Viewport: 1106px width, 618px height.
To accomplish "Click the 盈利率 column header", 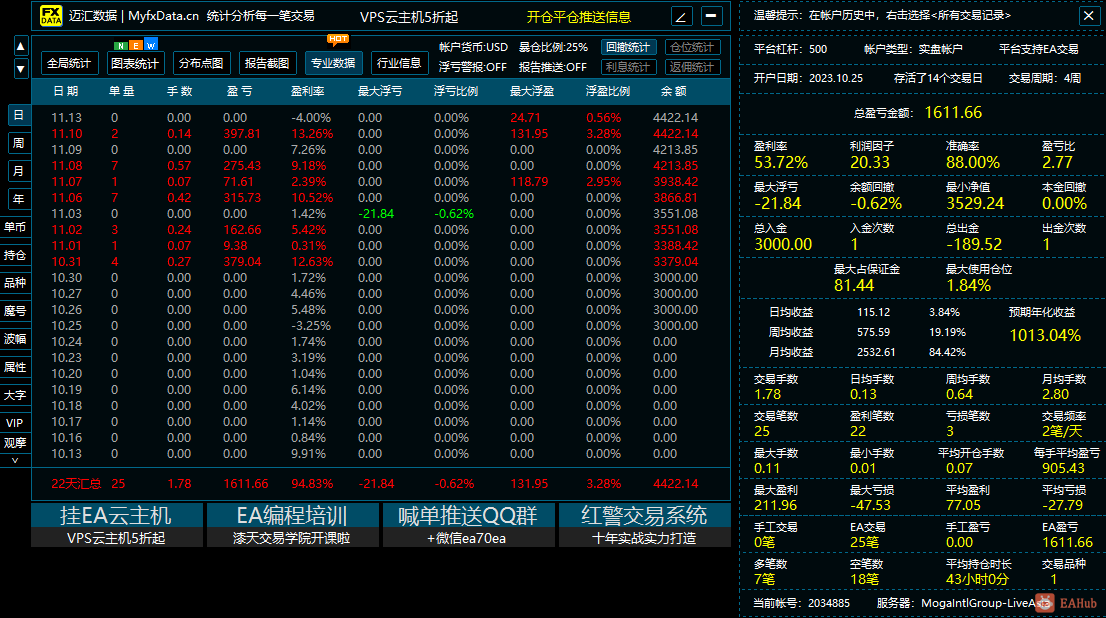I will [308, 91].
